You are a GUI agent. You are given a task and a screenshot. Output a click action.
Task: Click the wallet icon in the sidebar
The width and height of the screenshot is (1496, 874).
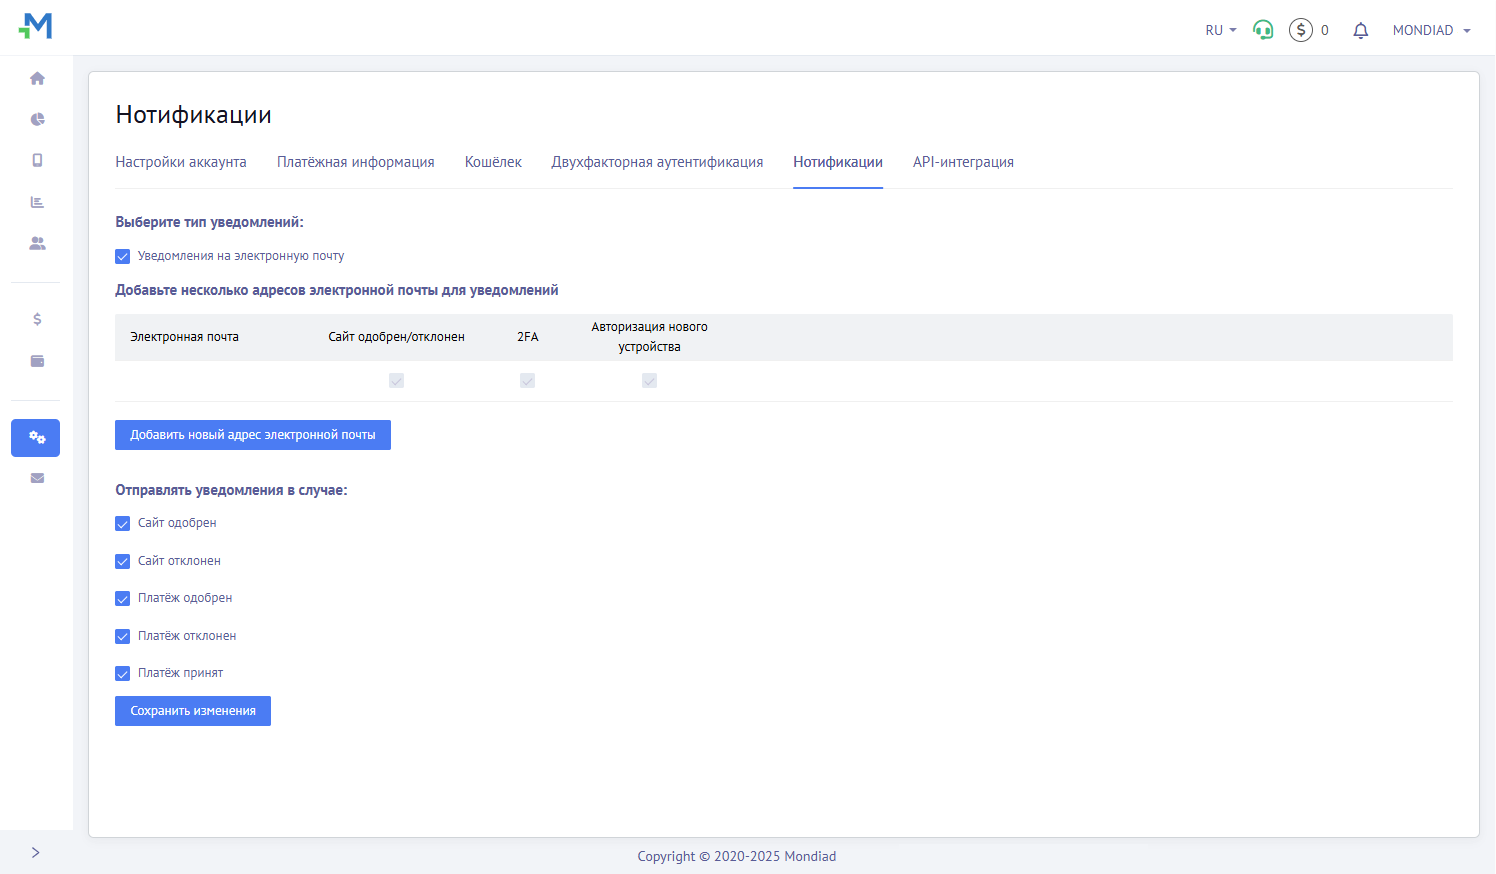[x=37, y=361]
